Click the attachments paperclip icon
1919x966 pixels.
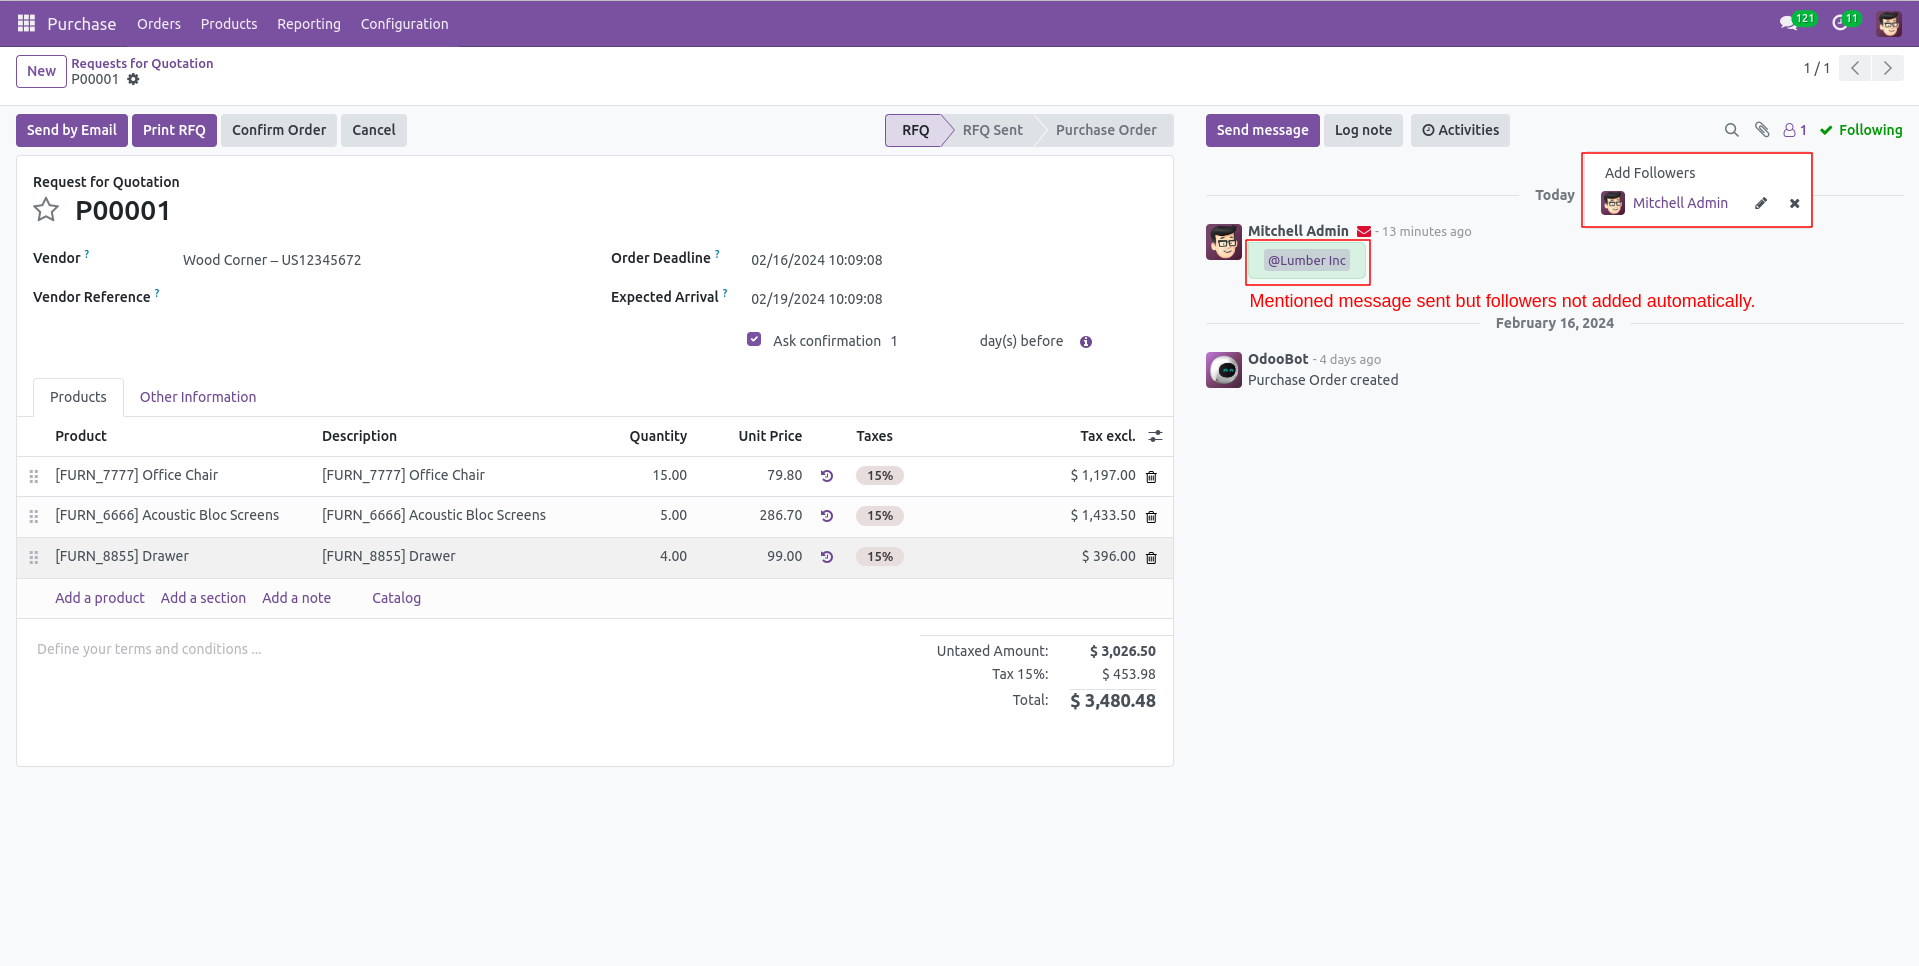click(x=1762, y=130)
